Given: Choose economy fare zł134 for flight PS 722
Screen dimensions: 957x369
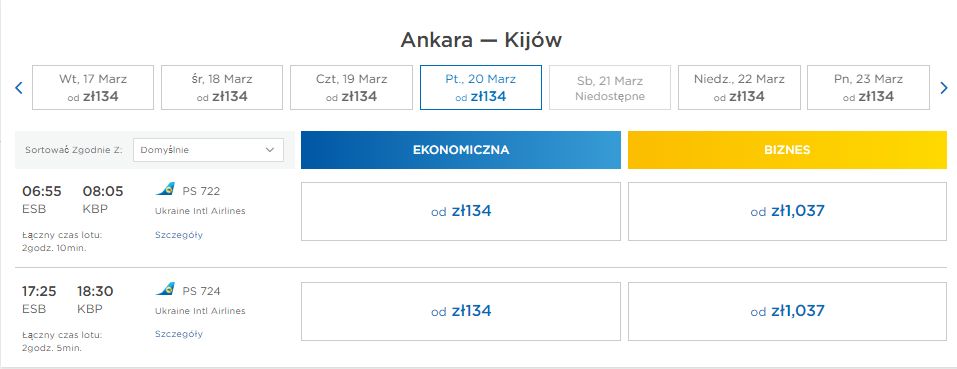Looking at the screenshot, I should (x=461, y=212).
